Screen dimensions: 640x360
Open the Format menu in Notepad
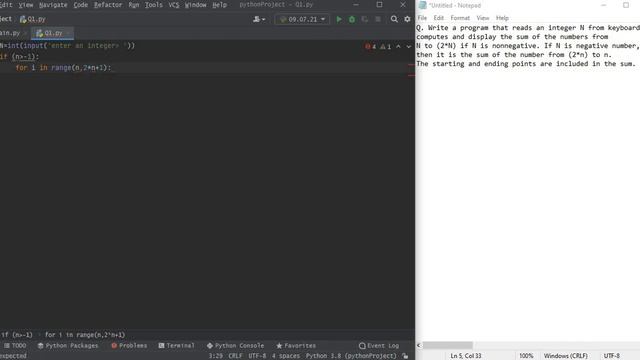click(460, 18)
